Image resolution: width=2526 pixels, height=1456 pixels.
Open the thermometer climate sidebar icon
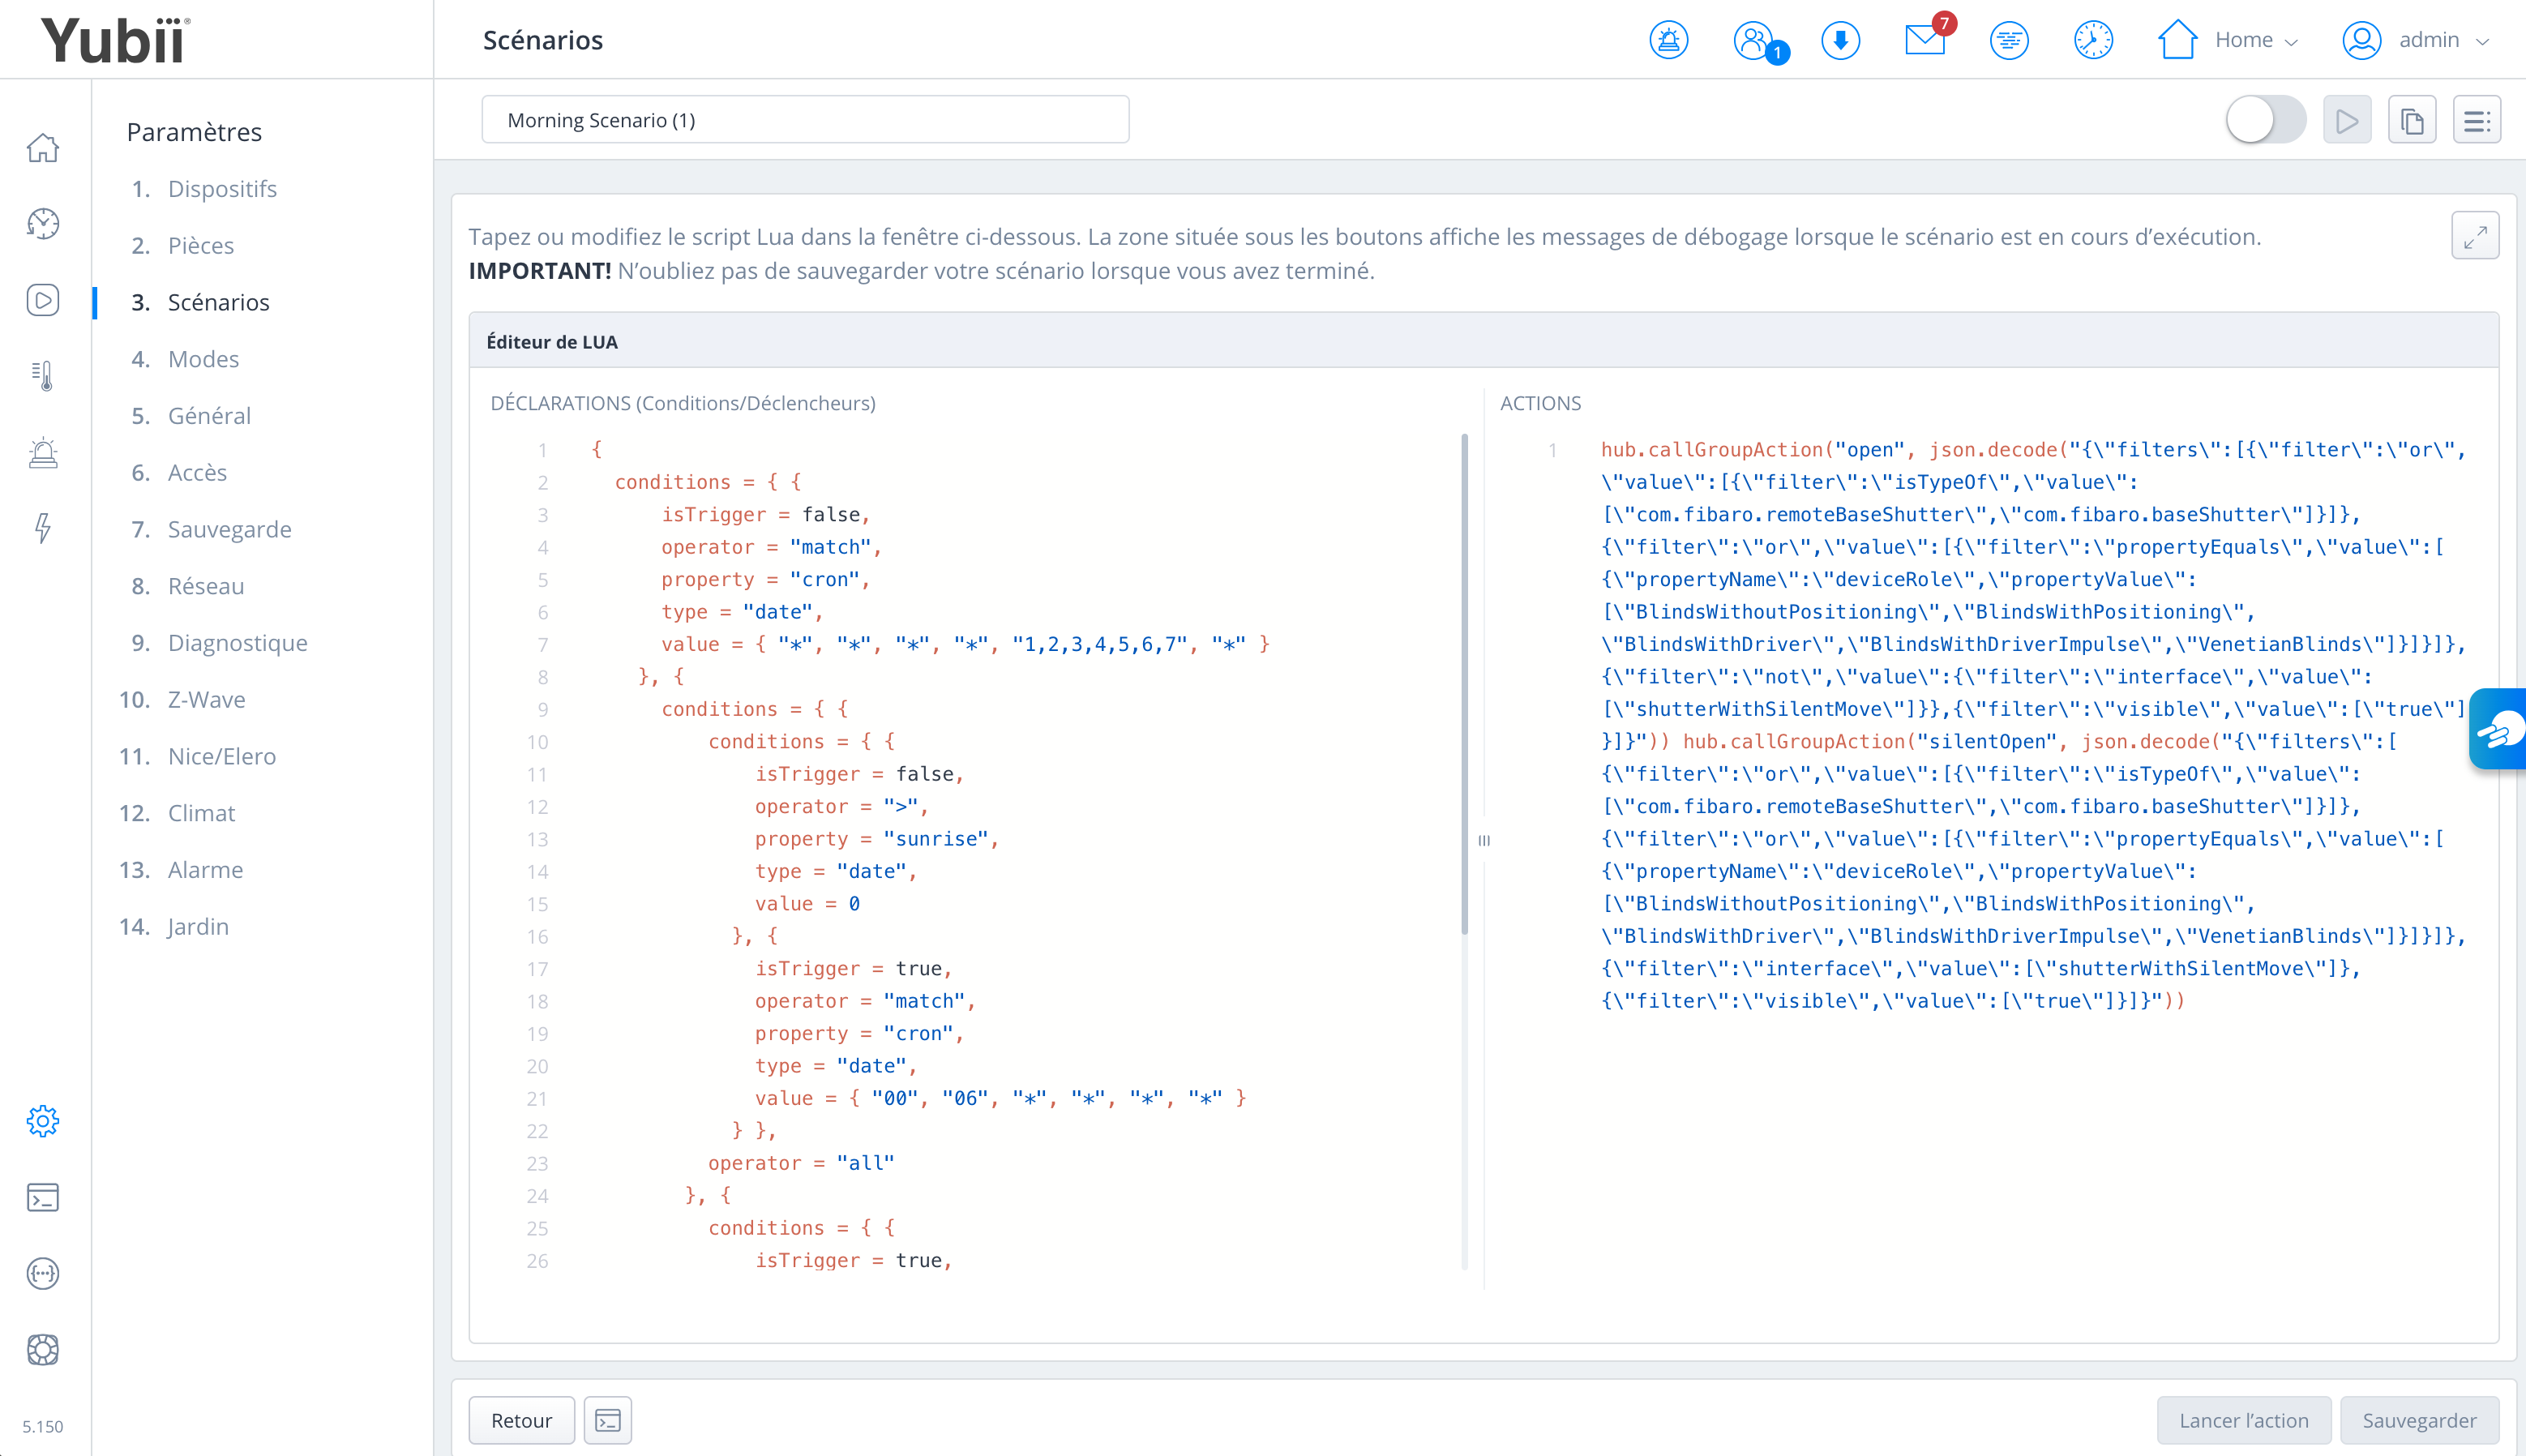pyautogui.click(x=43, y=376)
